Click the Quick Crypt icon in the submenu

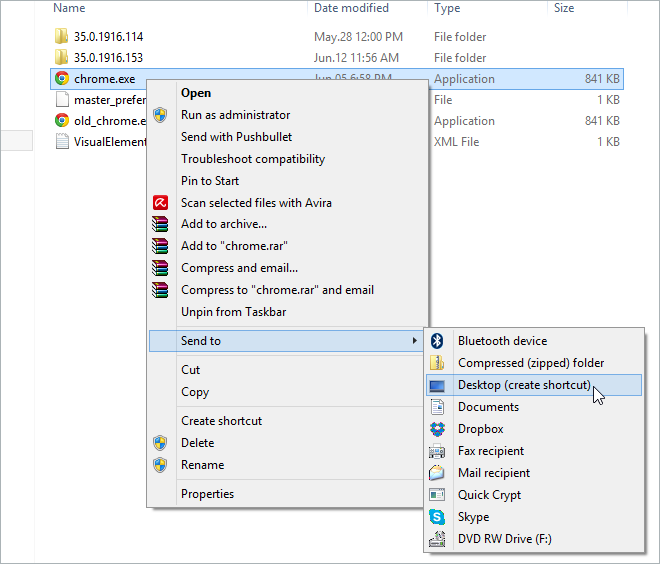(437, 495)
